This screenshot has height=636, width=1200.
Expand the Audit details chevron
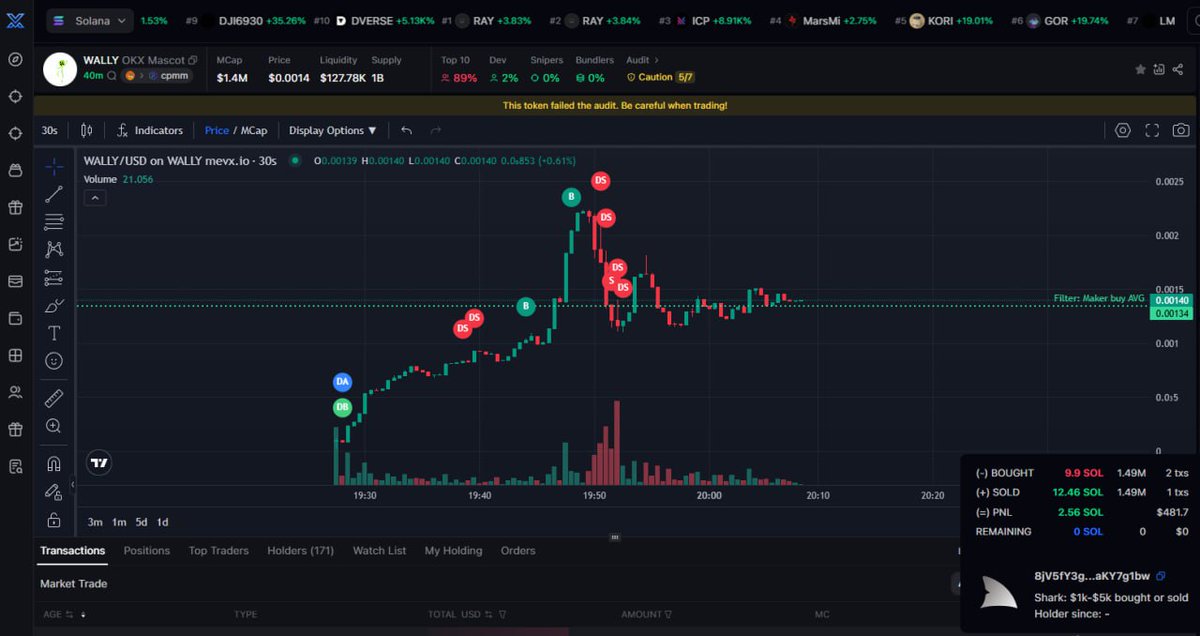657,60
